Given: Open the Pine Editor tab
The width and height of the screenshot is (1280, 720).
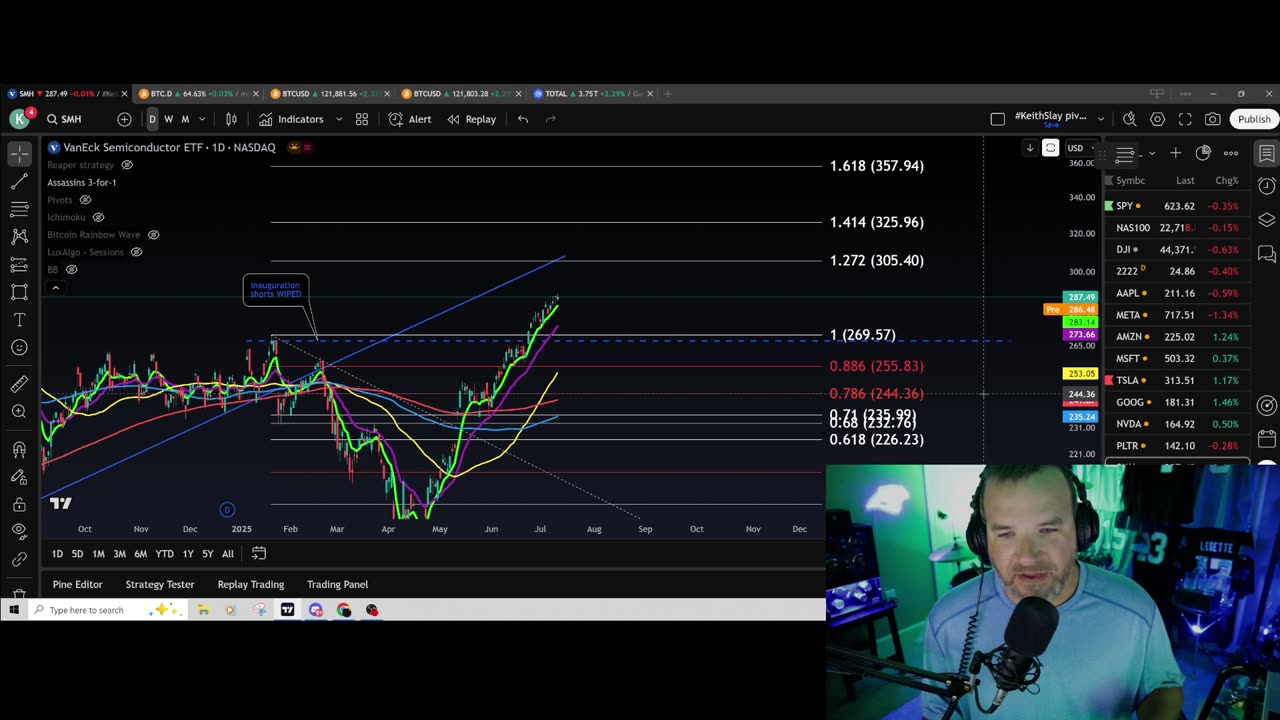Looking at the screenshot, I should [78, 584].
